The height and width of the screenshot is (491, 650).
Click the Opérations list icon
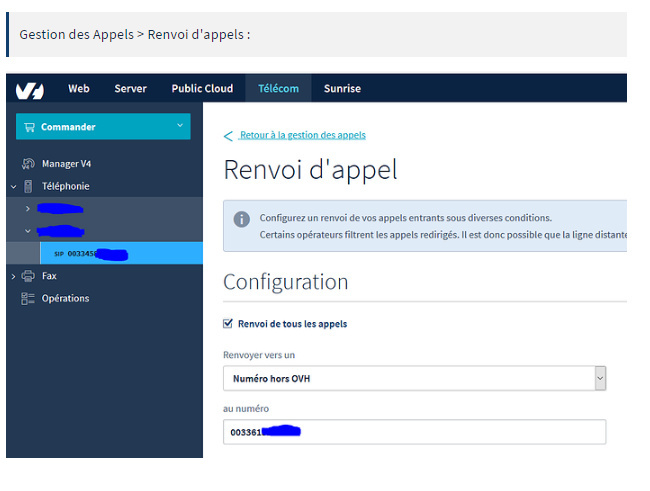point(28,298)
